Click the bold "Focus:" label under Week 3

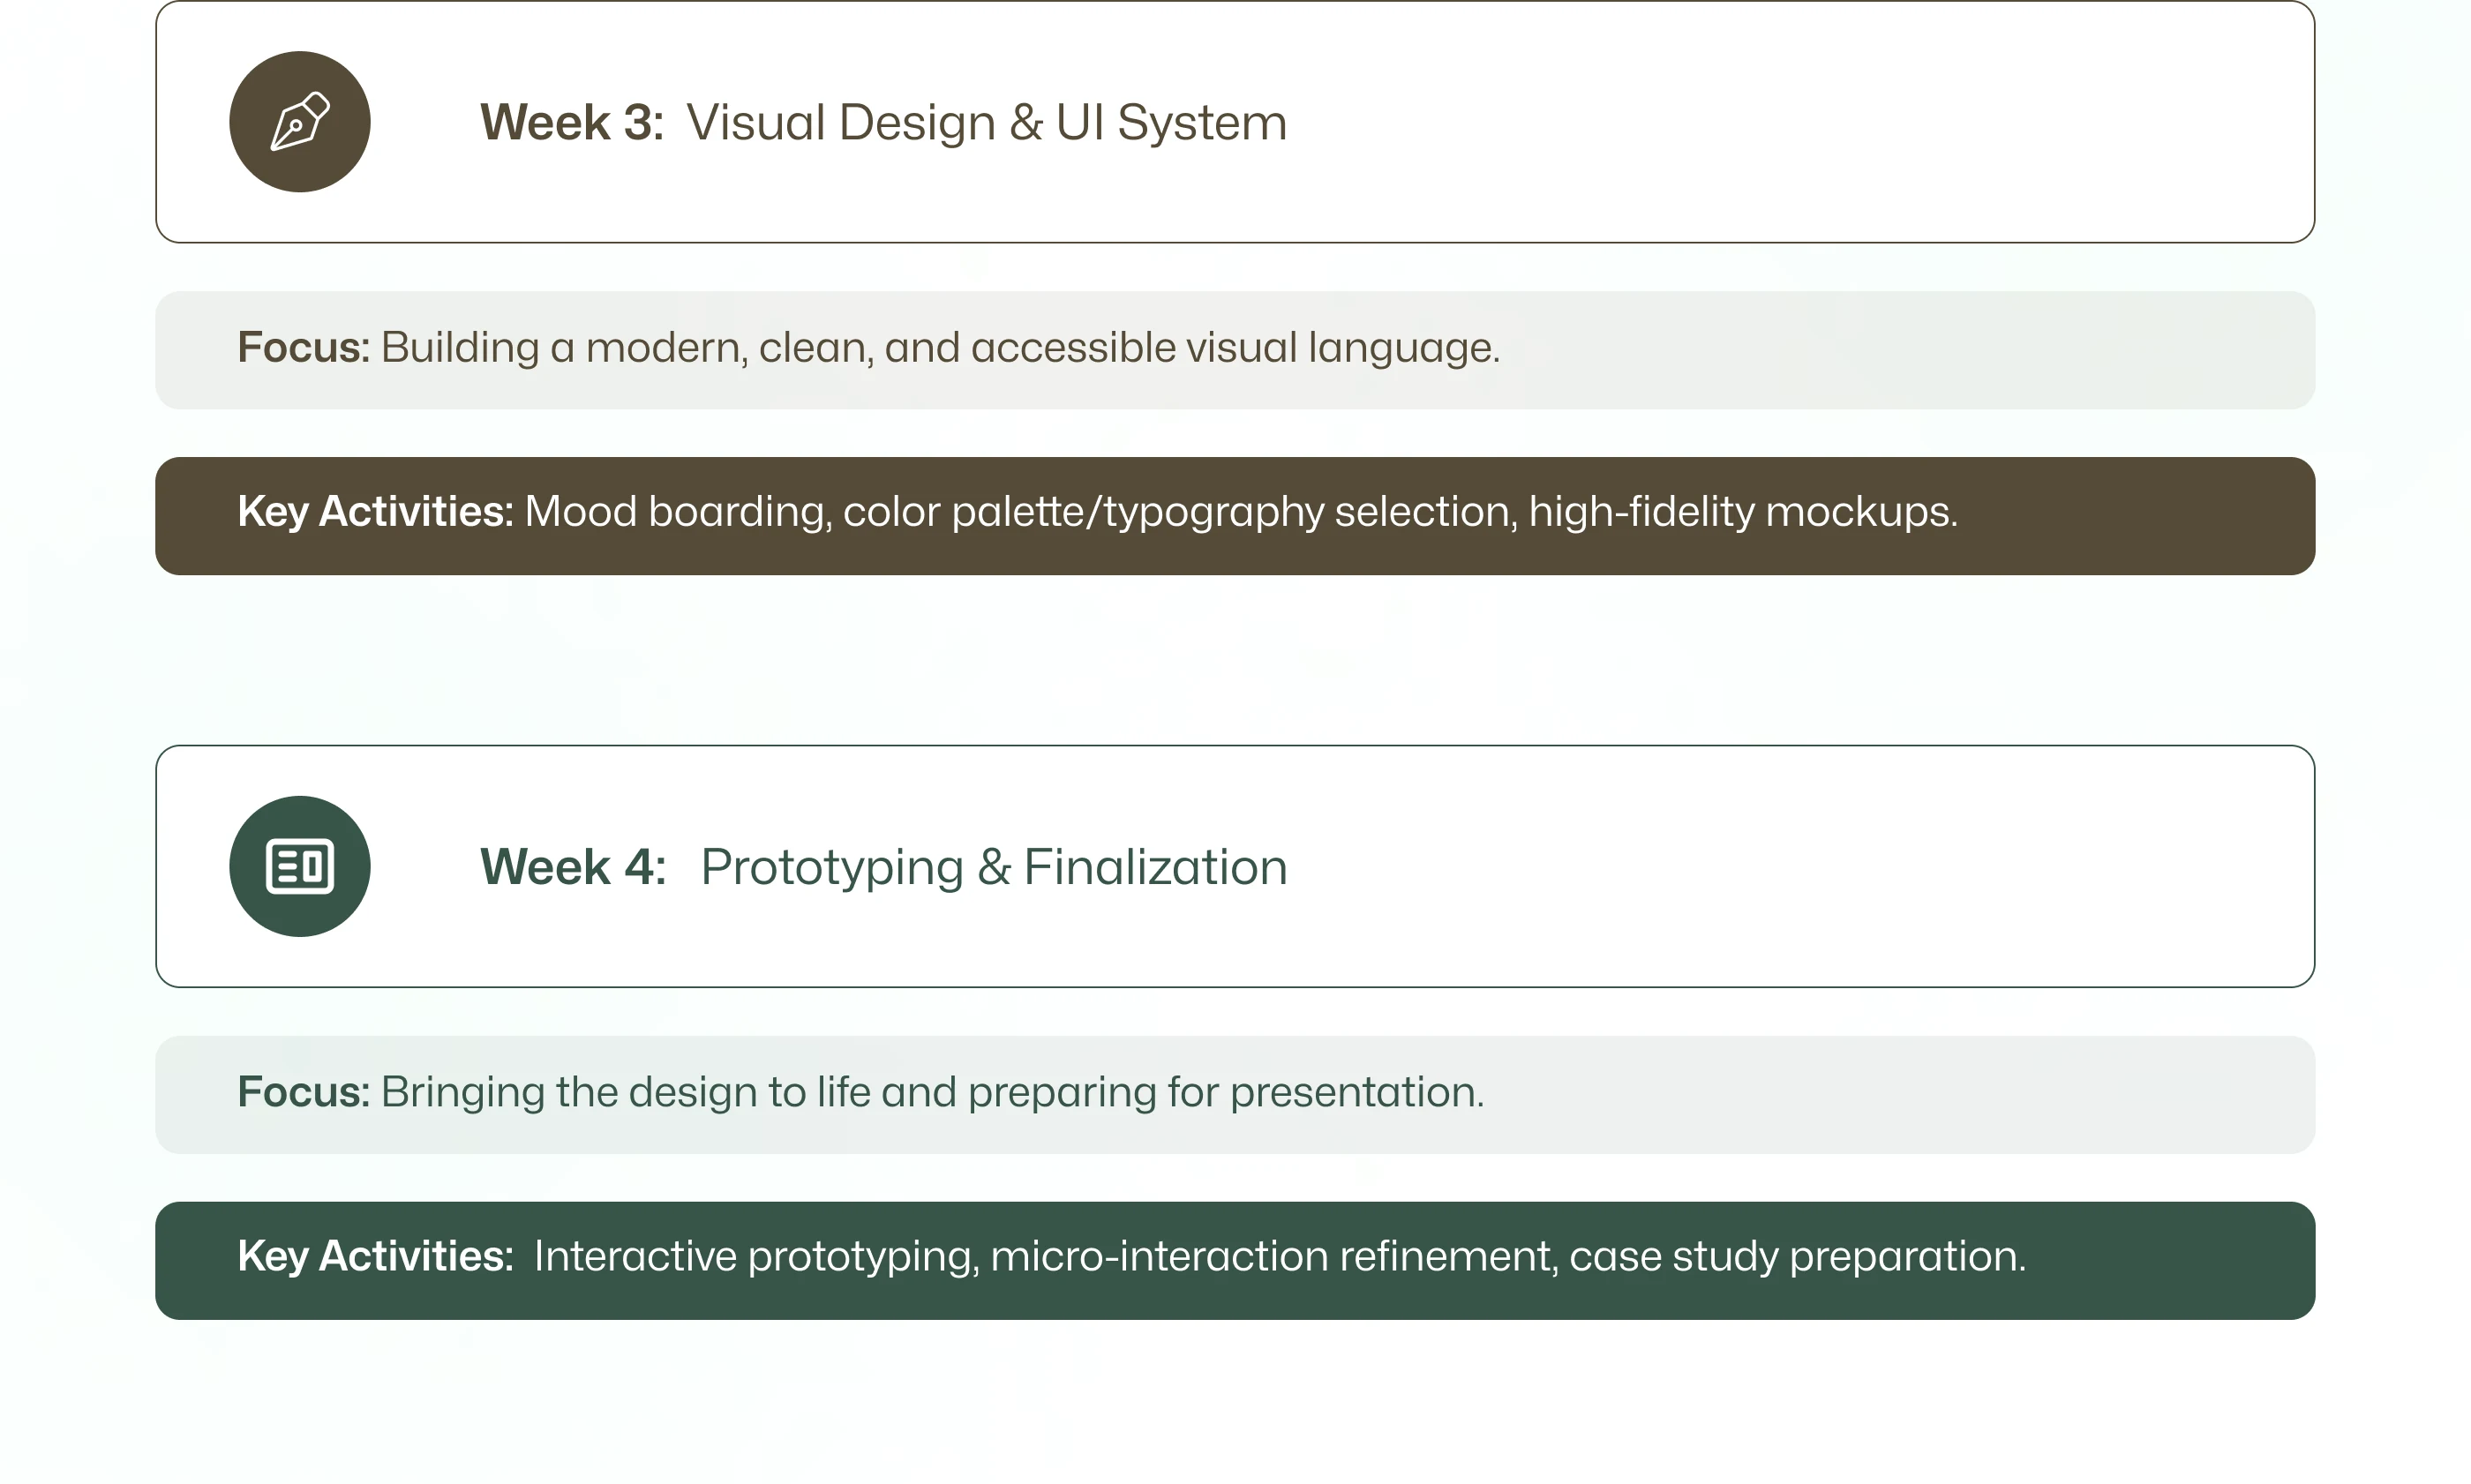tap(303, 348)
